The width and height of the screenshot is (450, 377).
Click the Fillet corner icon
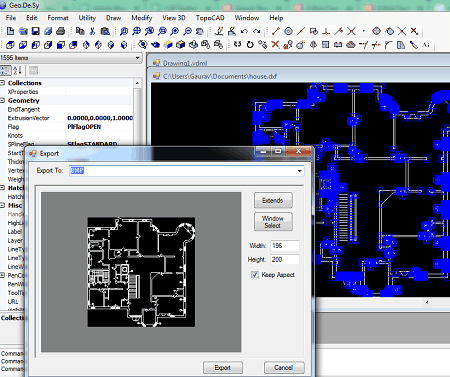(x=388, y=45)
